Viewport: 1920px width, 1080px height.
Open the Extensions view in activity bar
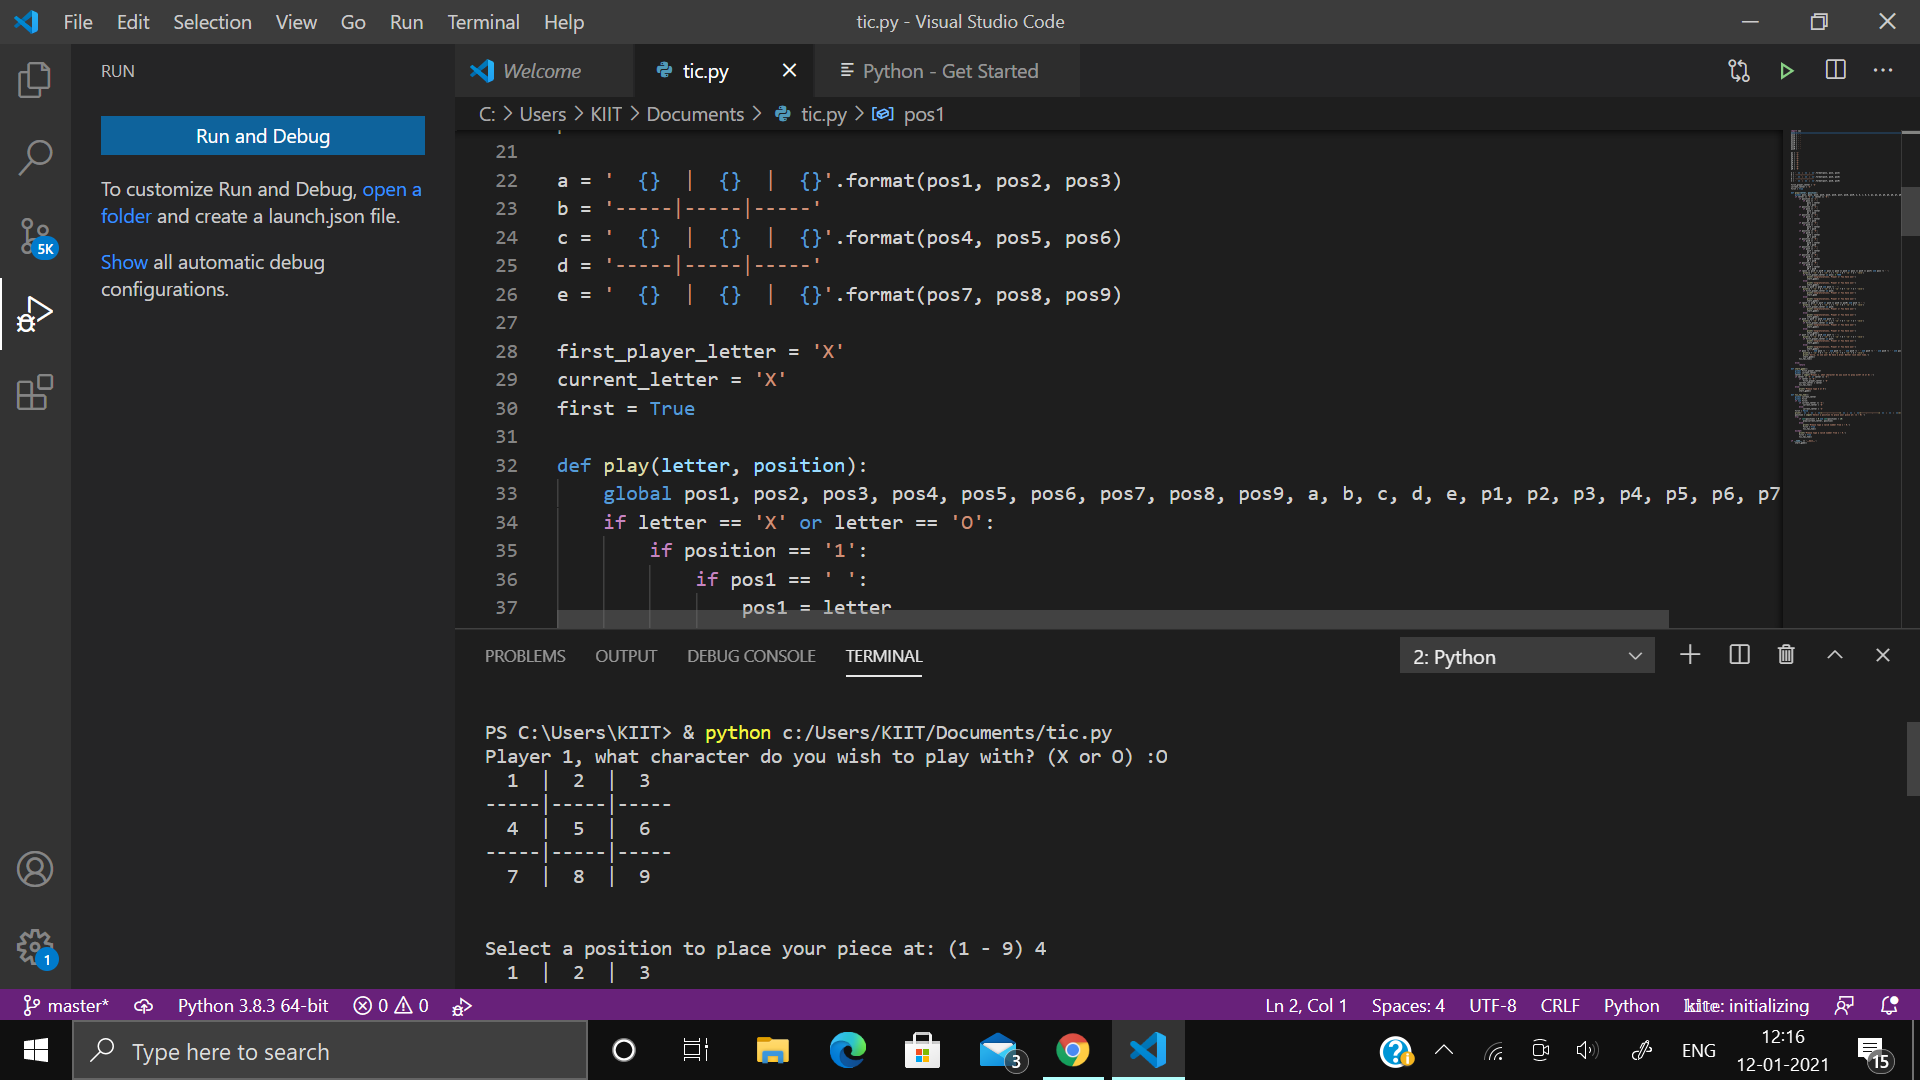pyautogui.click(x=35, y=393)
